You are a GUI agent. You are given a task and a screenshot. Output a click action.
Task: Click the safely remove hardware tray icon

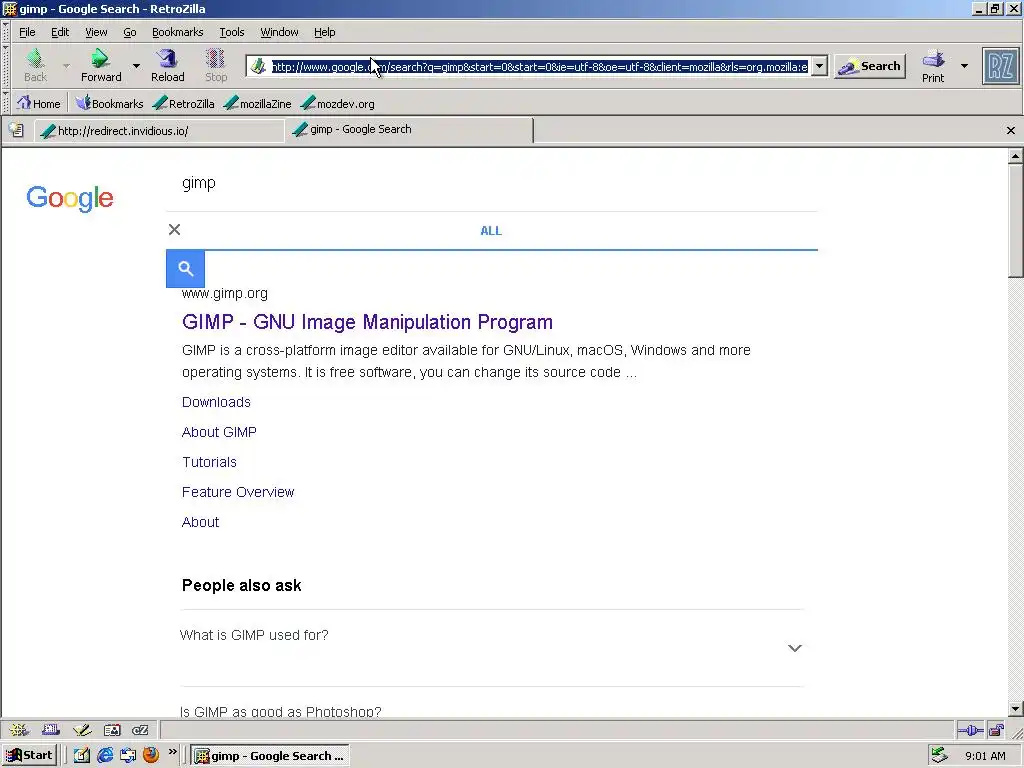(939, 756)
